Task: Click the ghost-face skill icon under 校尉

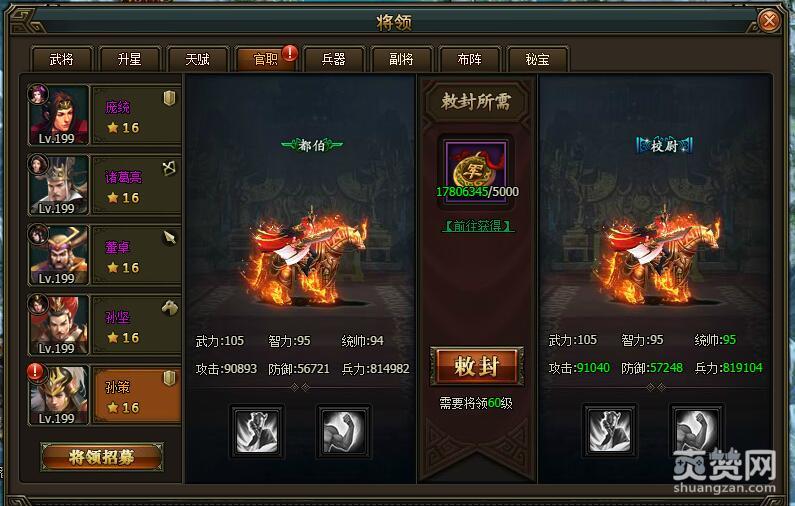Action: pos(610,431)
